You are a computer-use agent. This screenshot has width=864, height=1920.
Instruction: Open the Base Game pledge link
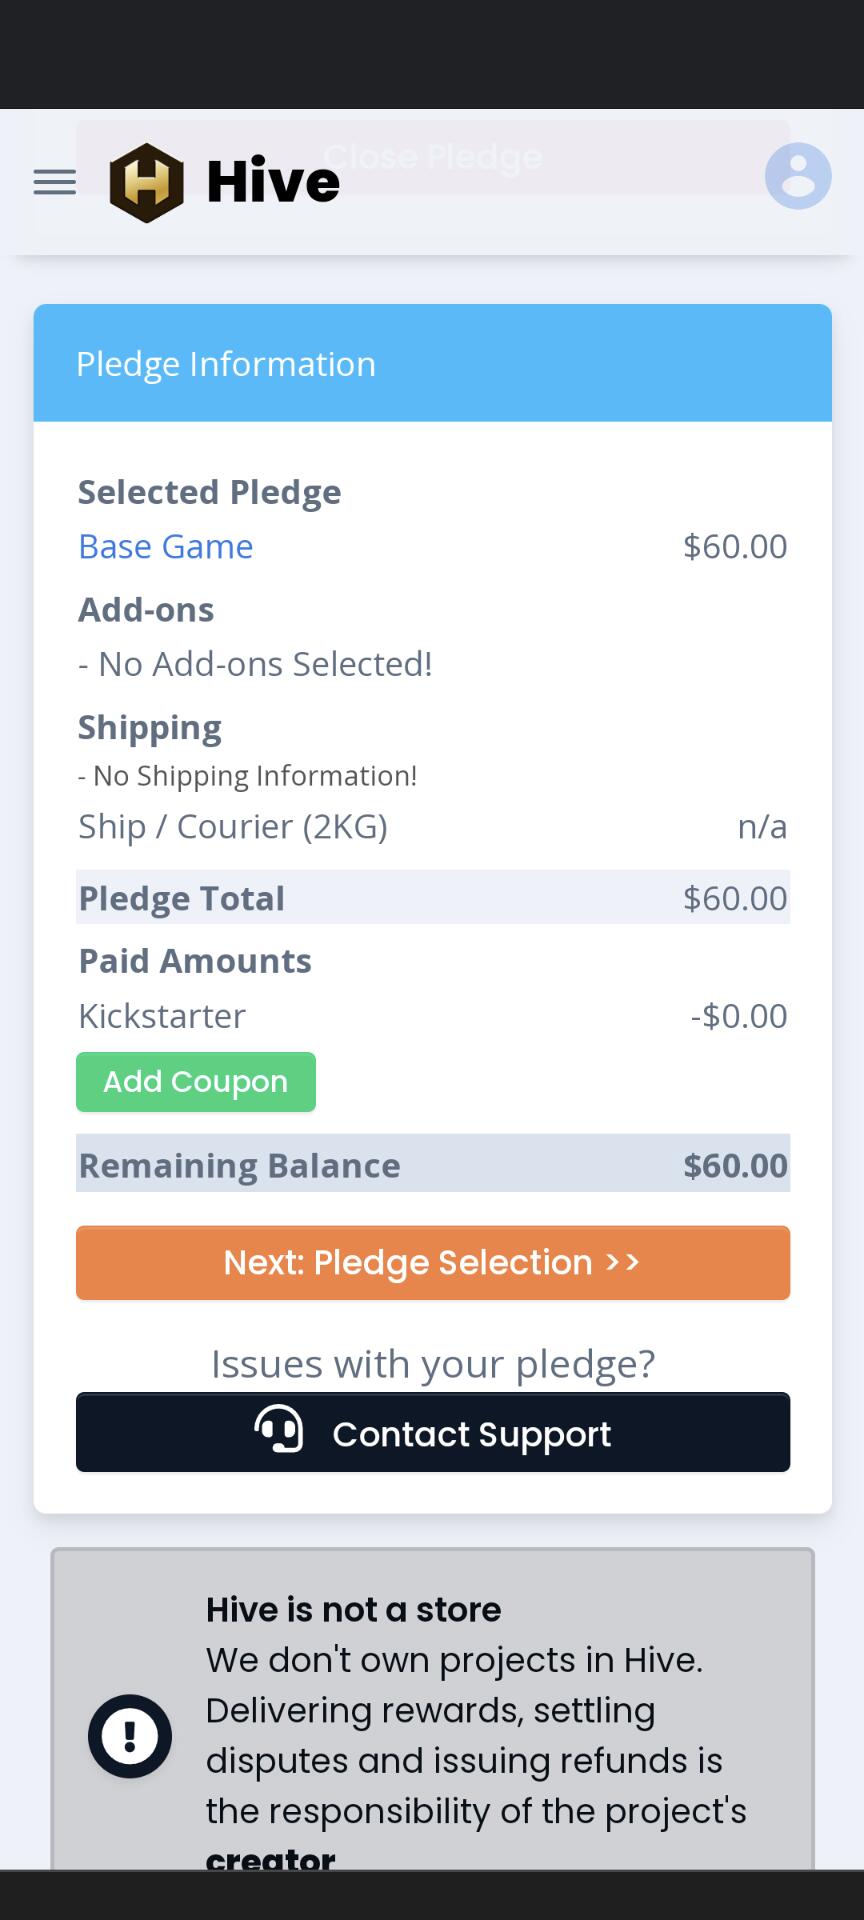point(166,546)
